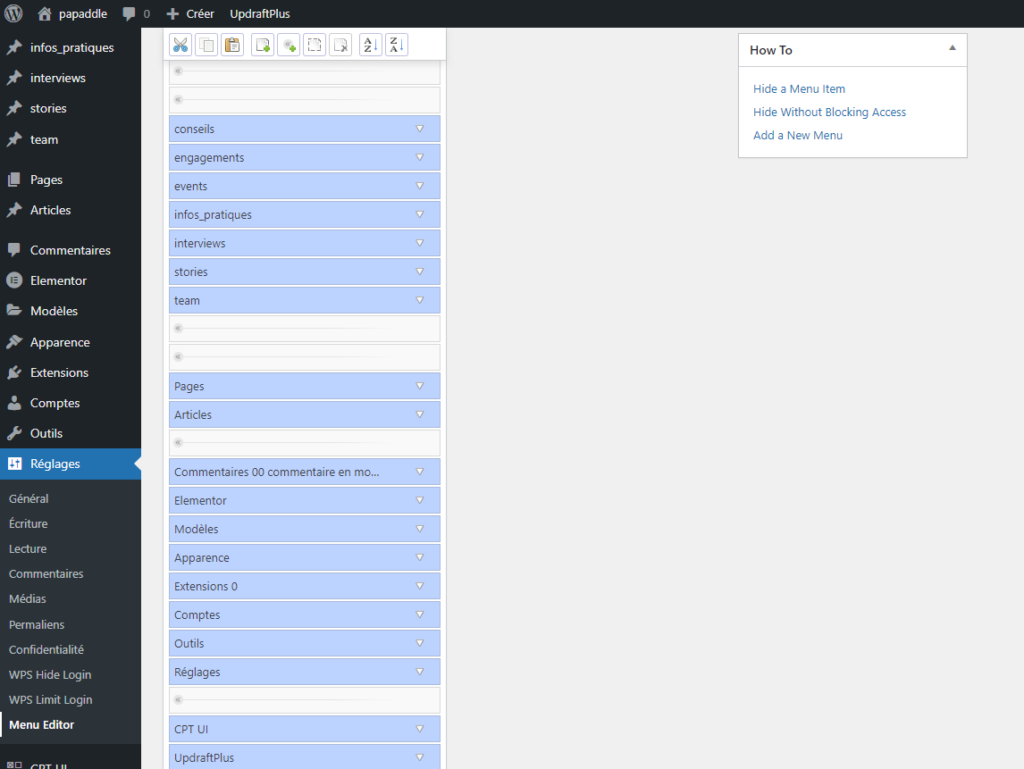Sort menu items descending Z-A
The image size is (1024, 769).
(396, 45)
